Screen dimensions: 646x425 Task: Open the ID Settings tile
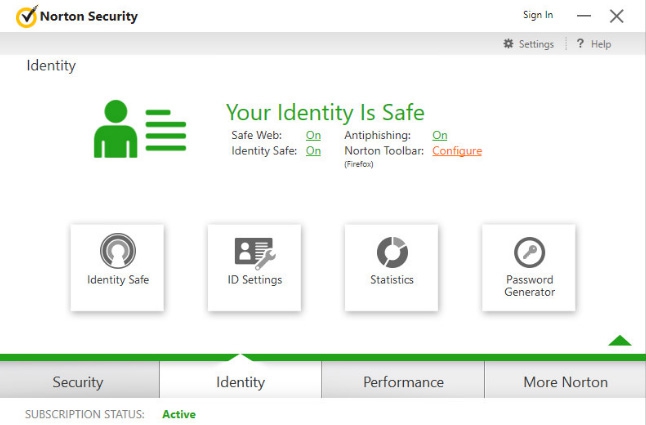pos(255,267)
